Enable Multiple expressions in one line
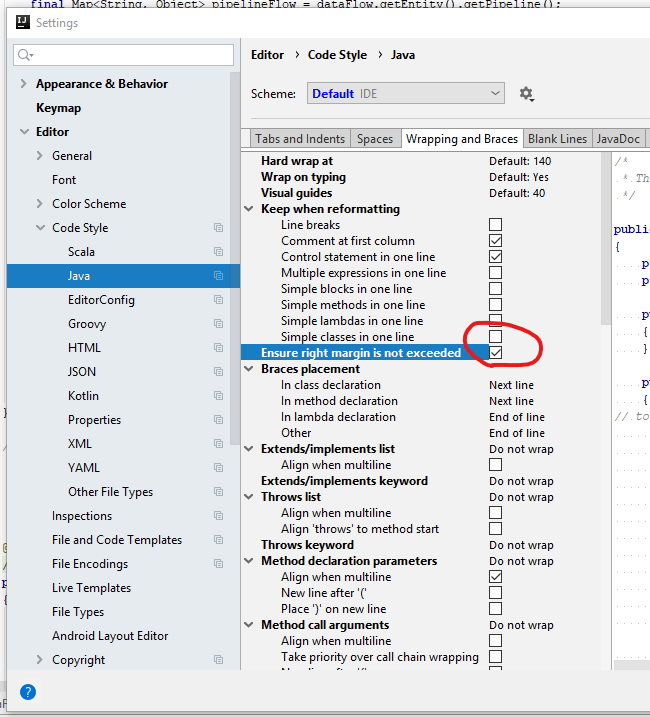The image size is (650, 717). pos(495,273)
